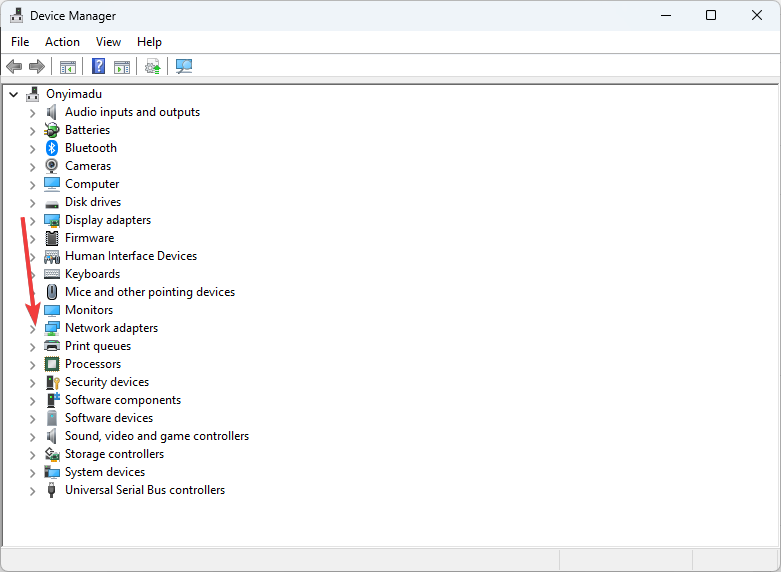Open the blue question mark Help toolbar icon
The width and height of the screenshot is (781, 572).
coord(99,66)
